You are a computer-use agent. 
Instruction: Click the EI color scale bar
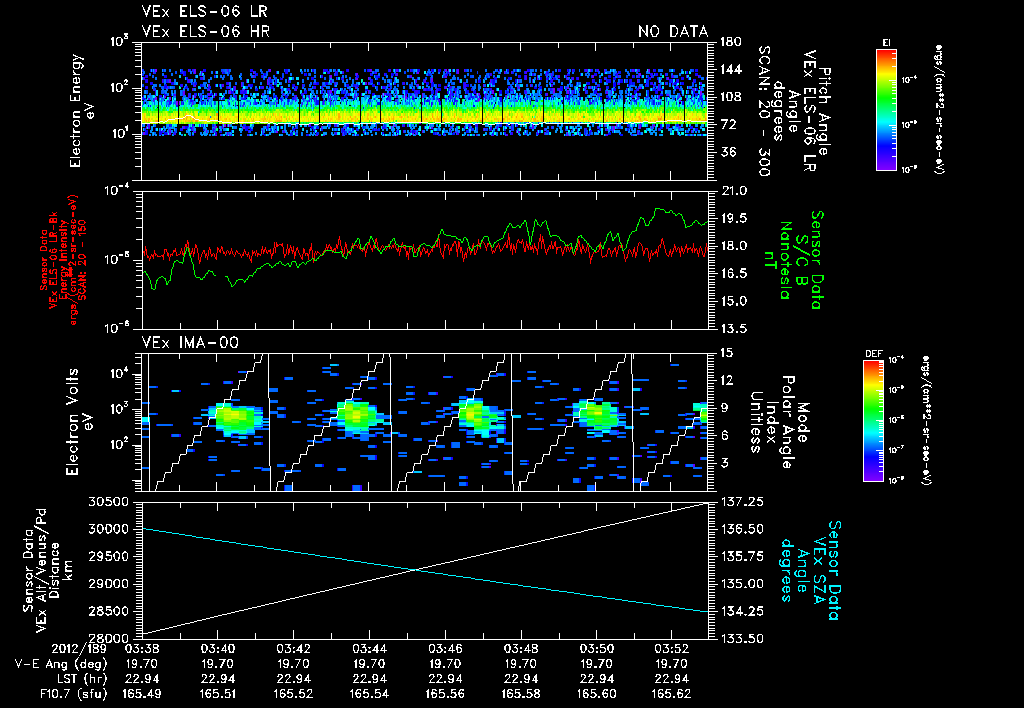(x=886, y=109)
